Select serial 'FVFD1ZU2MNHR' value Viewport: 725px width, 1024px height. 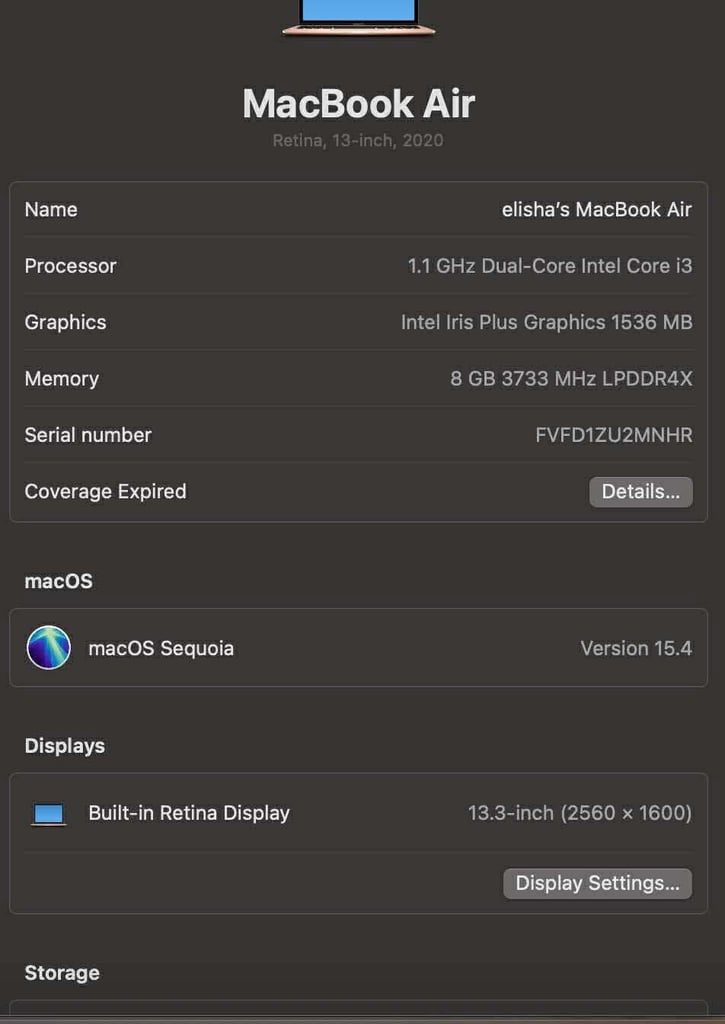tap(614, 435)
